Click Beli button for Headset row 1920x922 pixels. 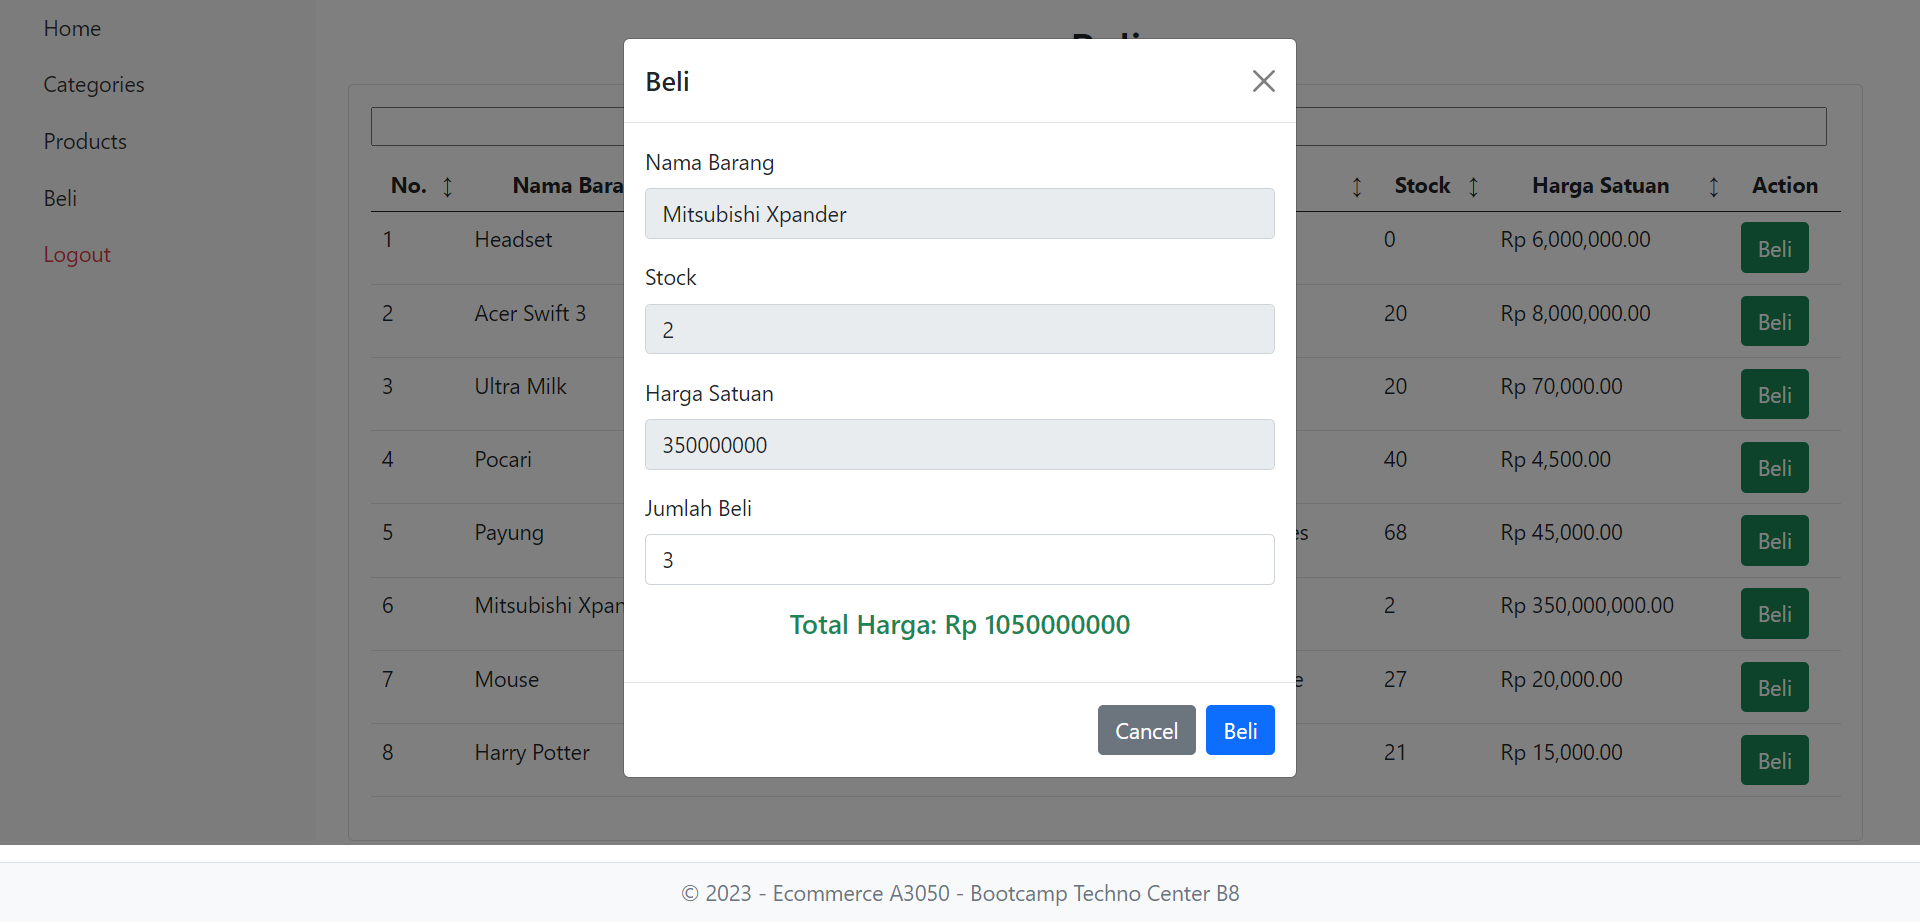(1774, 248)
